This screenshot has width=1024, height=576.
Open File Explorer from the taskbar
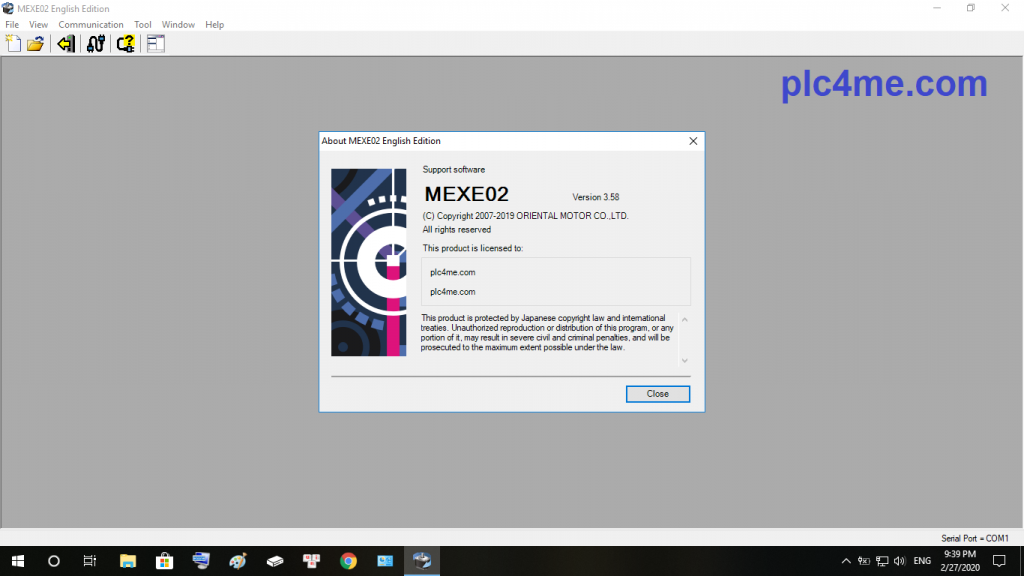pyautogui.click(x=127, y=561)
